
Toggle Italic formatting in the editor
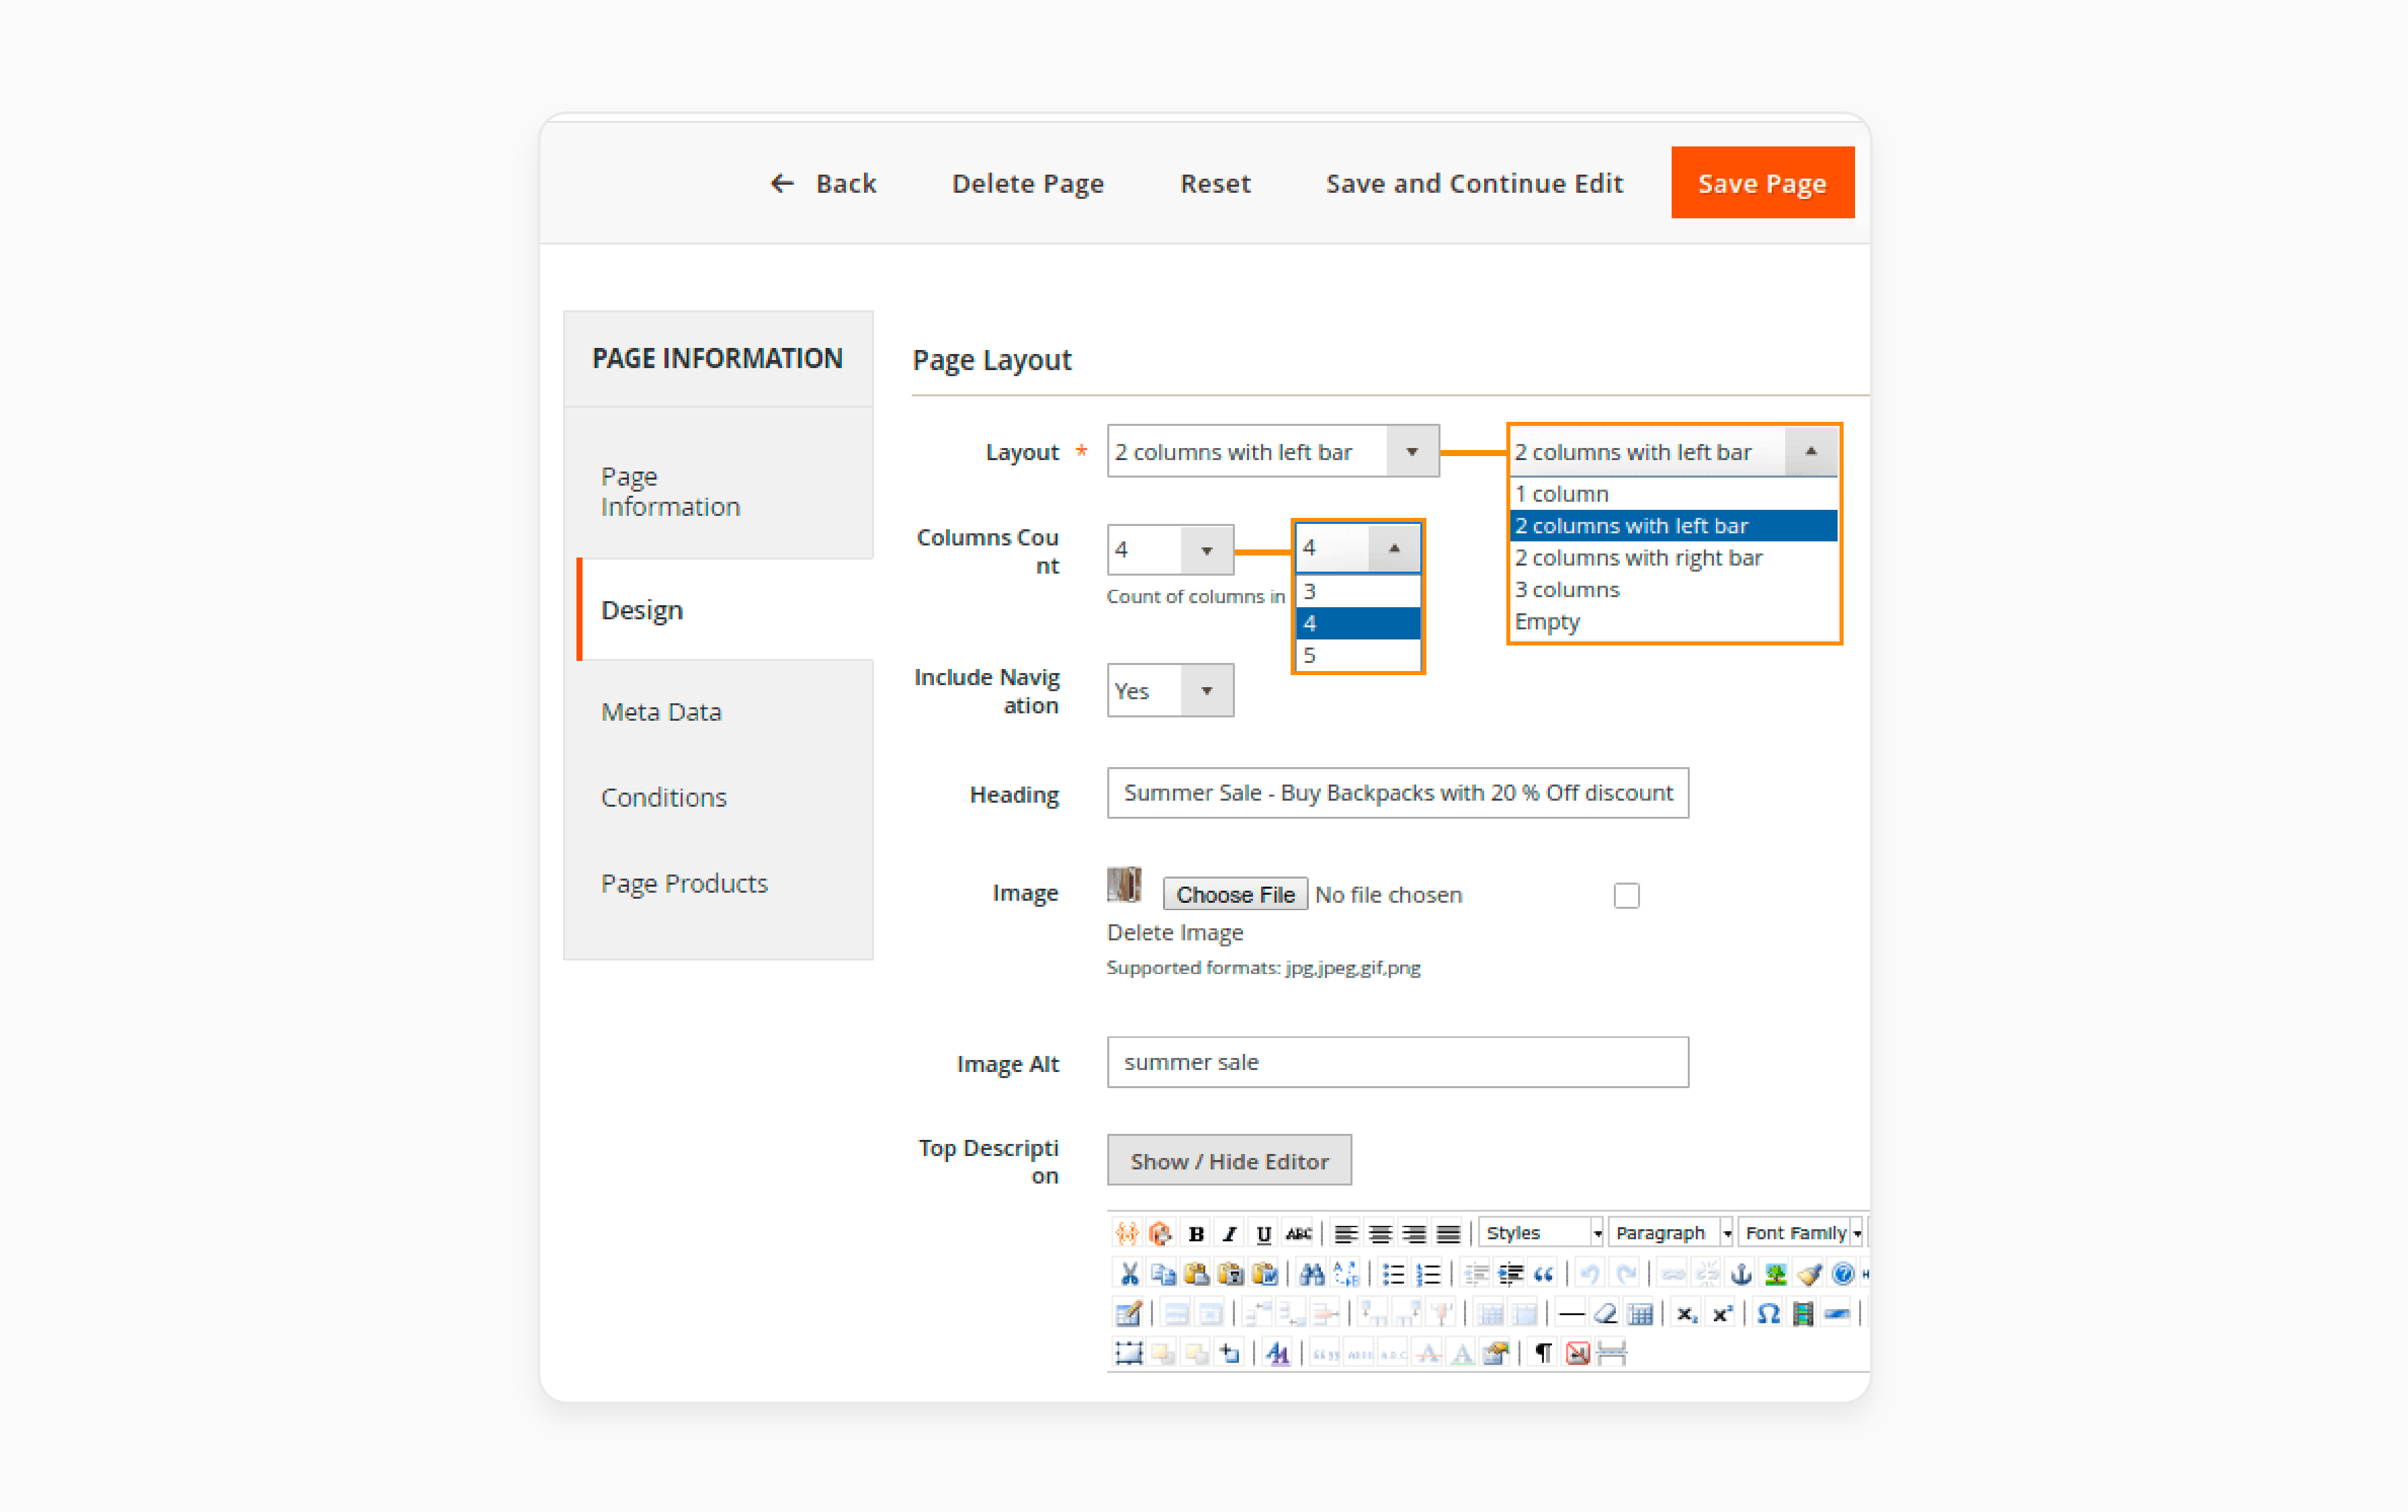pos(1230,1233)
